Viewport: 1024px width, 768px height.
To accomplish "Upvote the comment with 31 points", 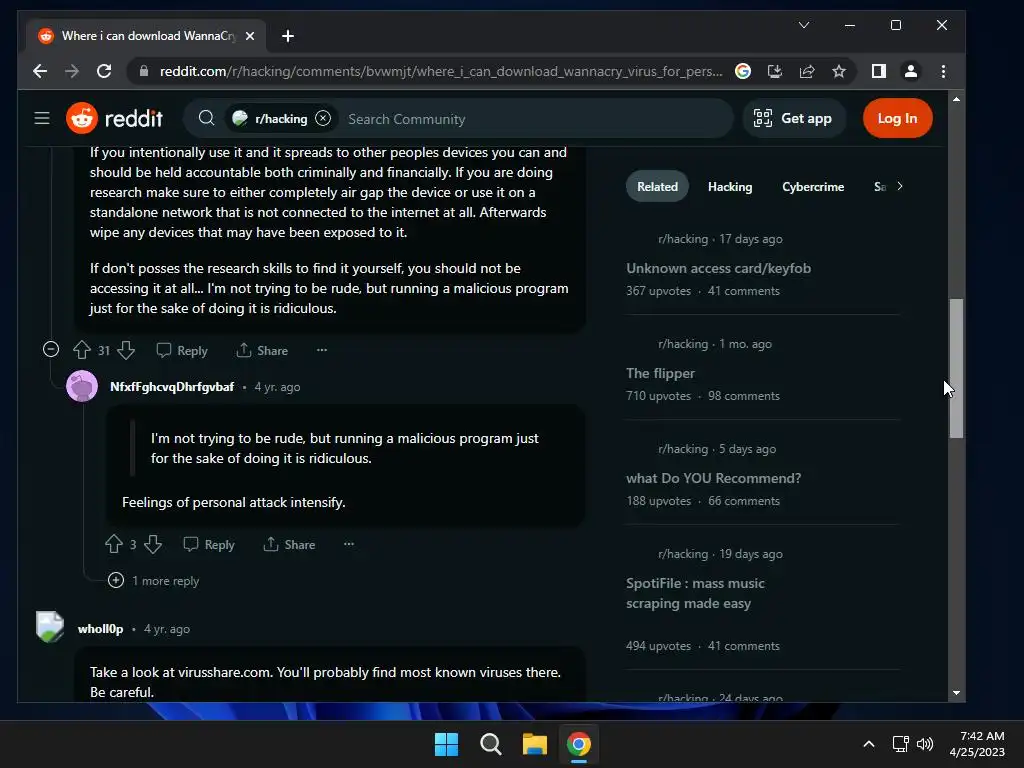I will point(82,350).
